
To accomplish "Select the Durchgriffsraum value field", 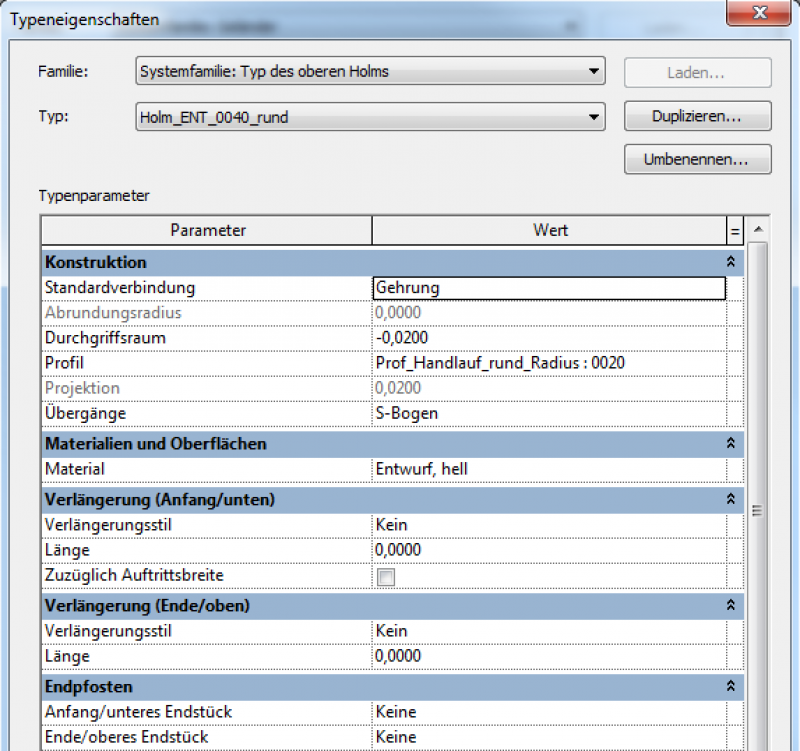I will click(x=548, y=338).
